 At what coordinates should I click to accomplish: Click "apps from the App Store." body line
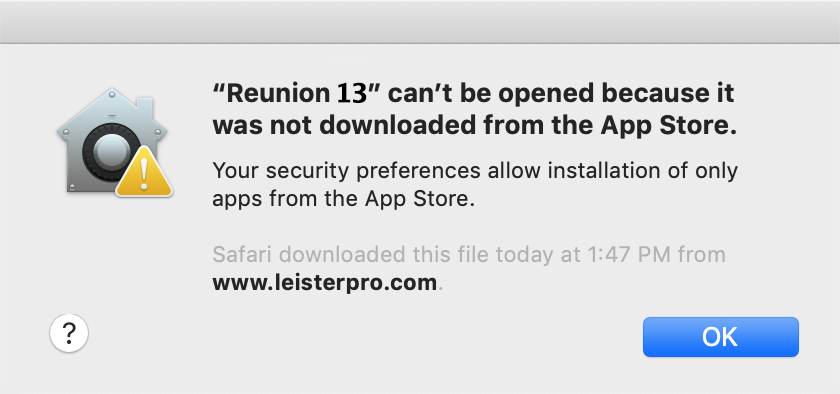click(x=344, y=199)
